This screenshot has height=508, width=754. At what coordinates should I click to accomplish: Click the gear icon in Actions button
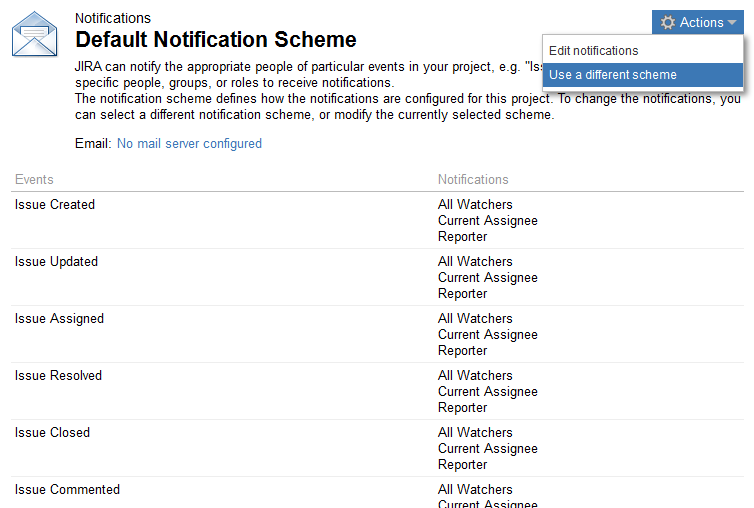click(668, 22)
